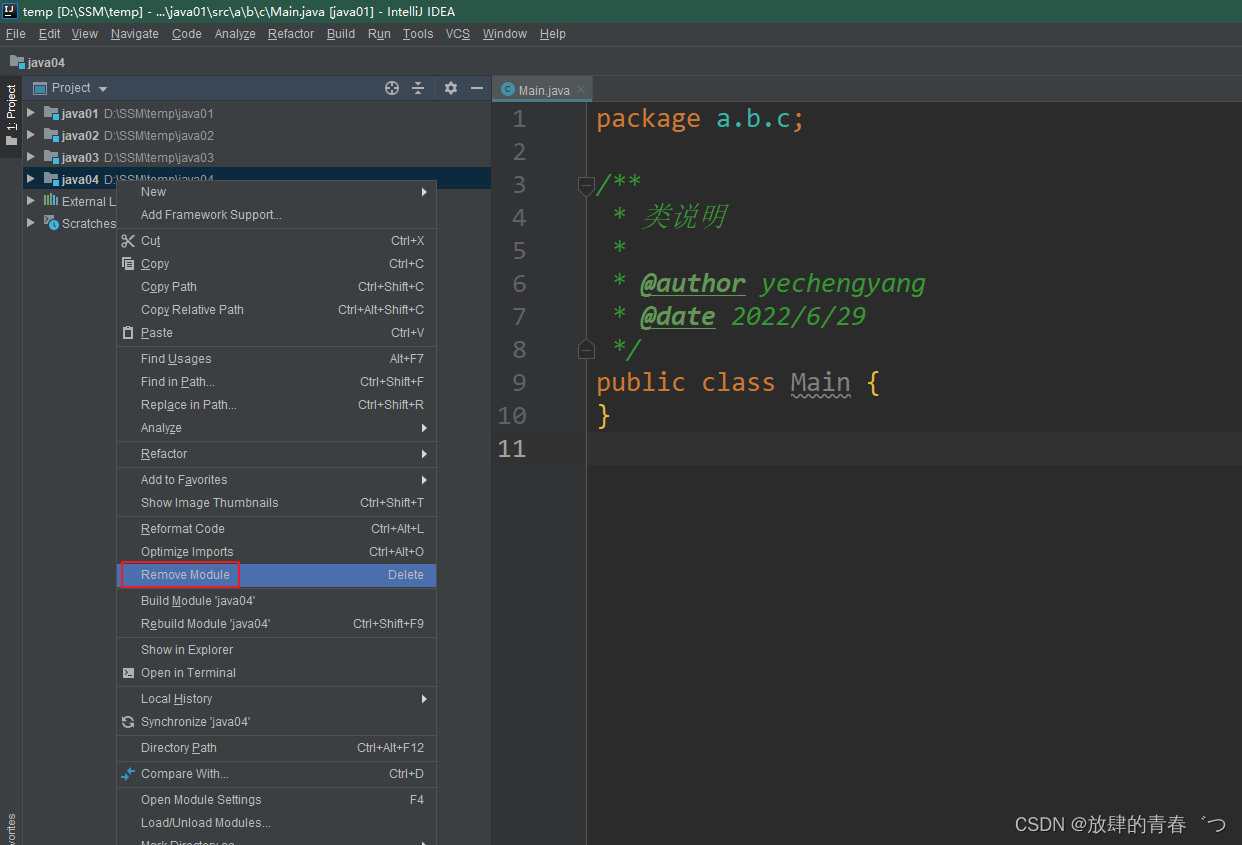The height and width of the screenshot is (845, 1242).
Task: Open the Build menu
Action: click(341, 34)
